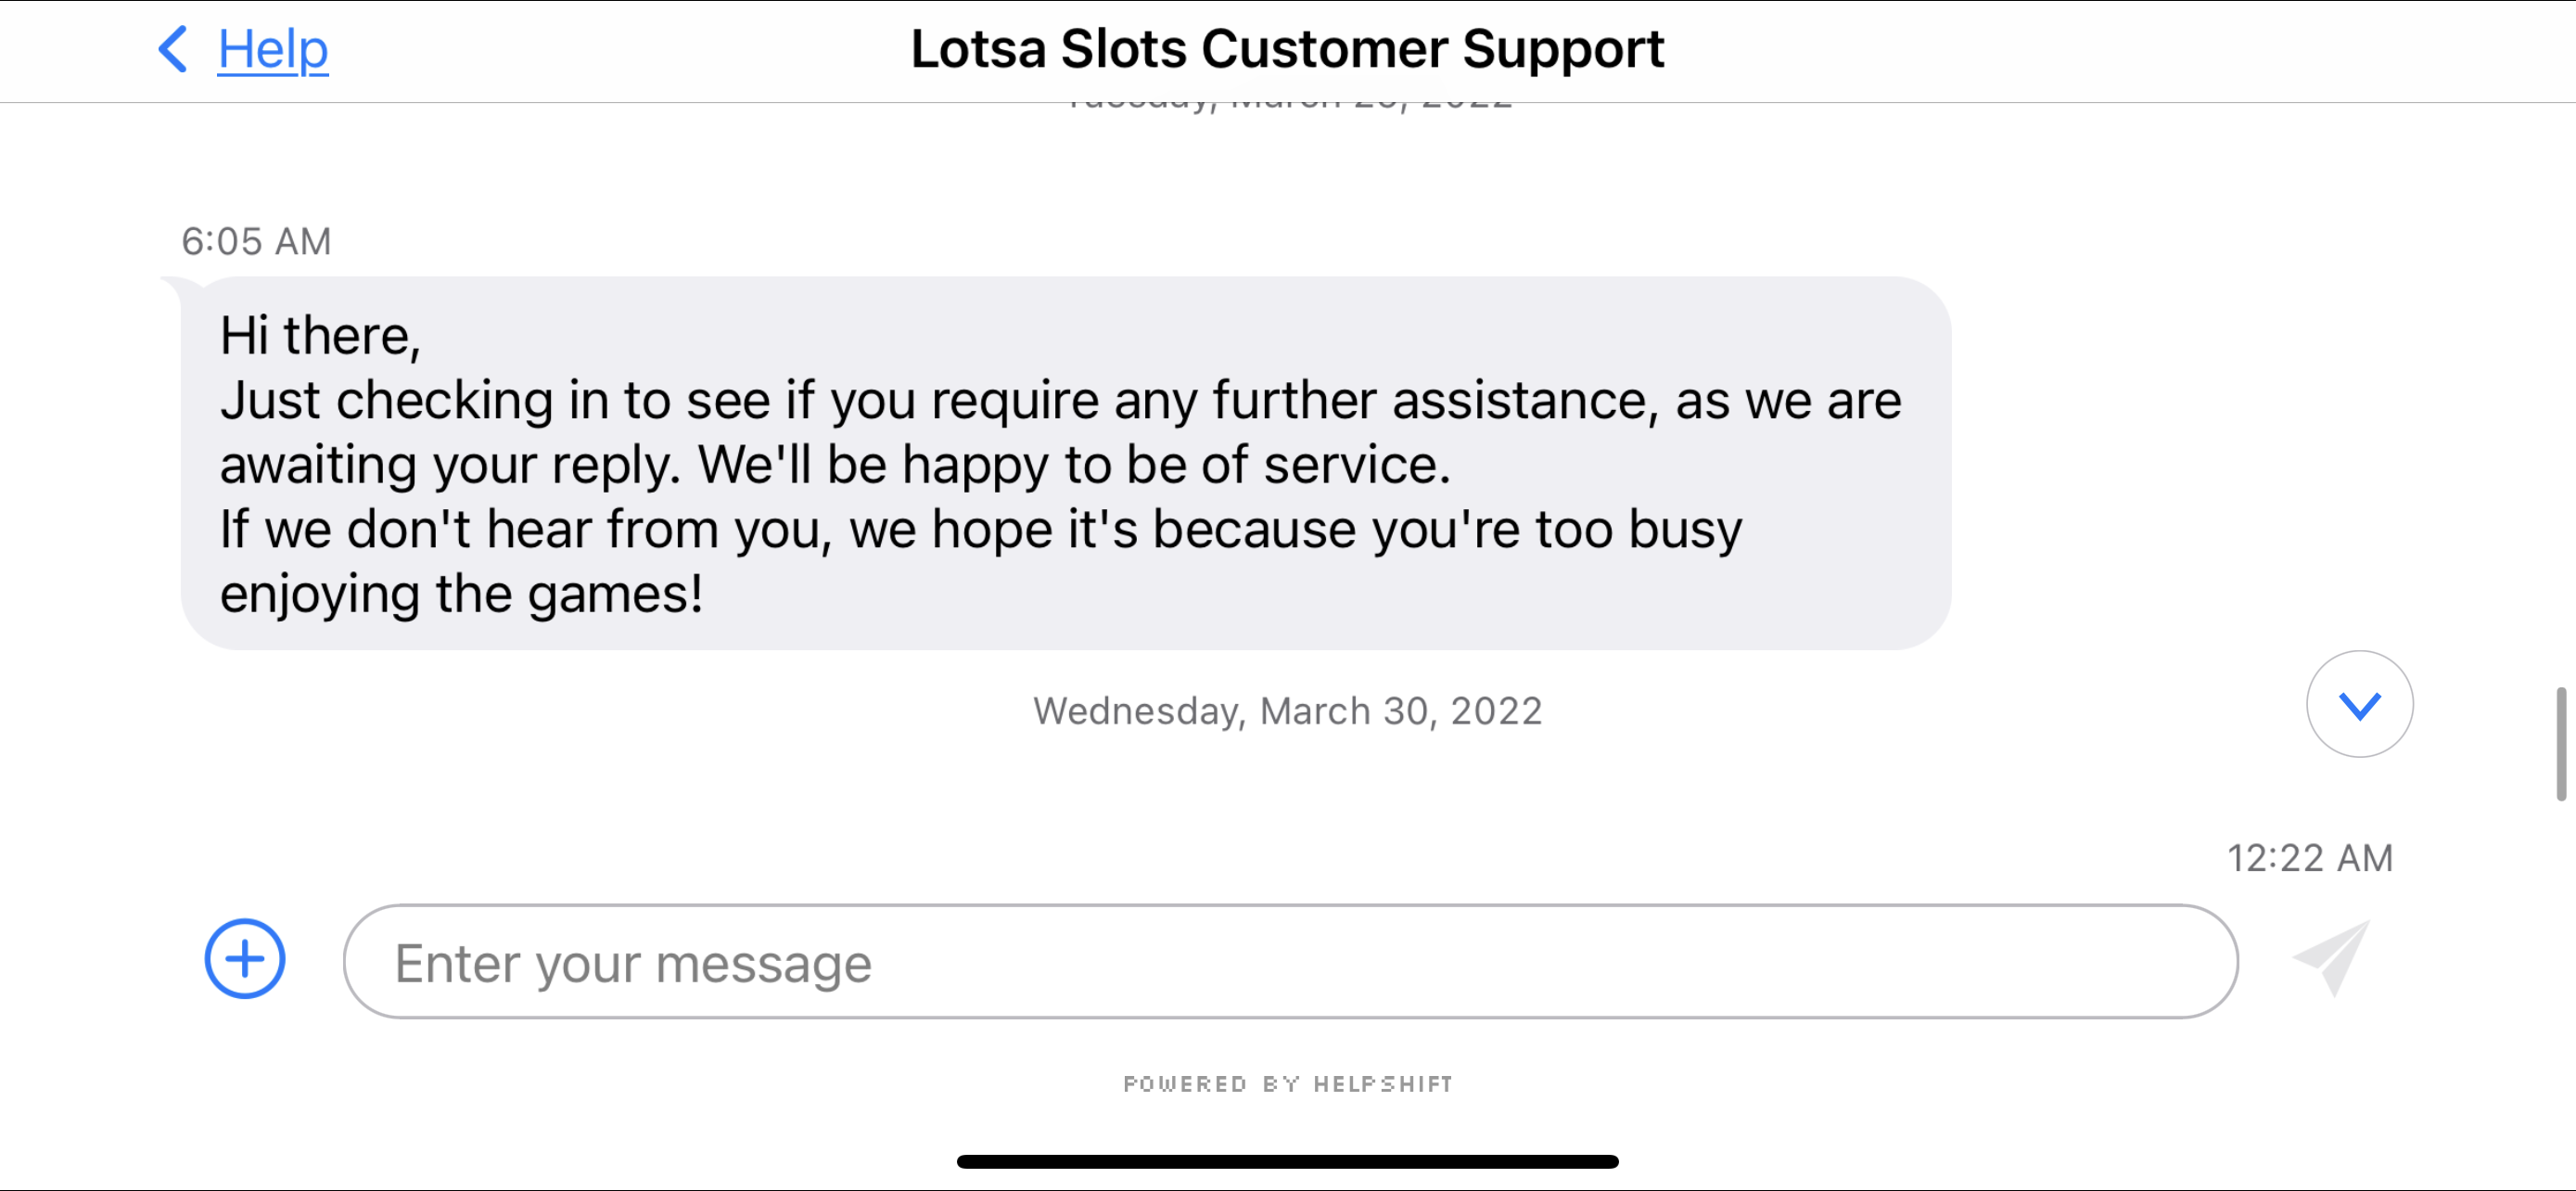Screen dimensions: 2576x1191
Task: Tap the 'Just checking in' message line
Action: 1060,400
